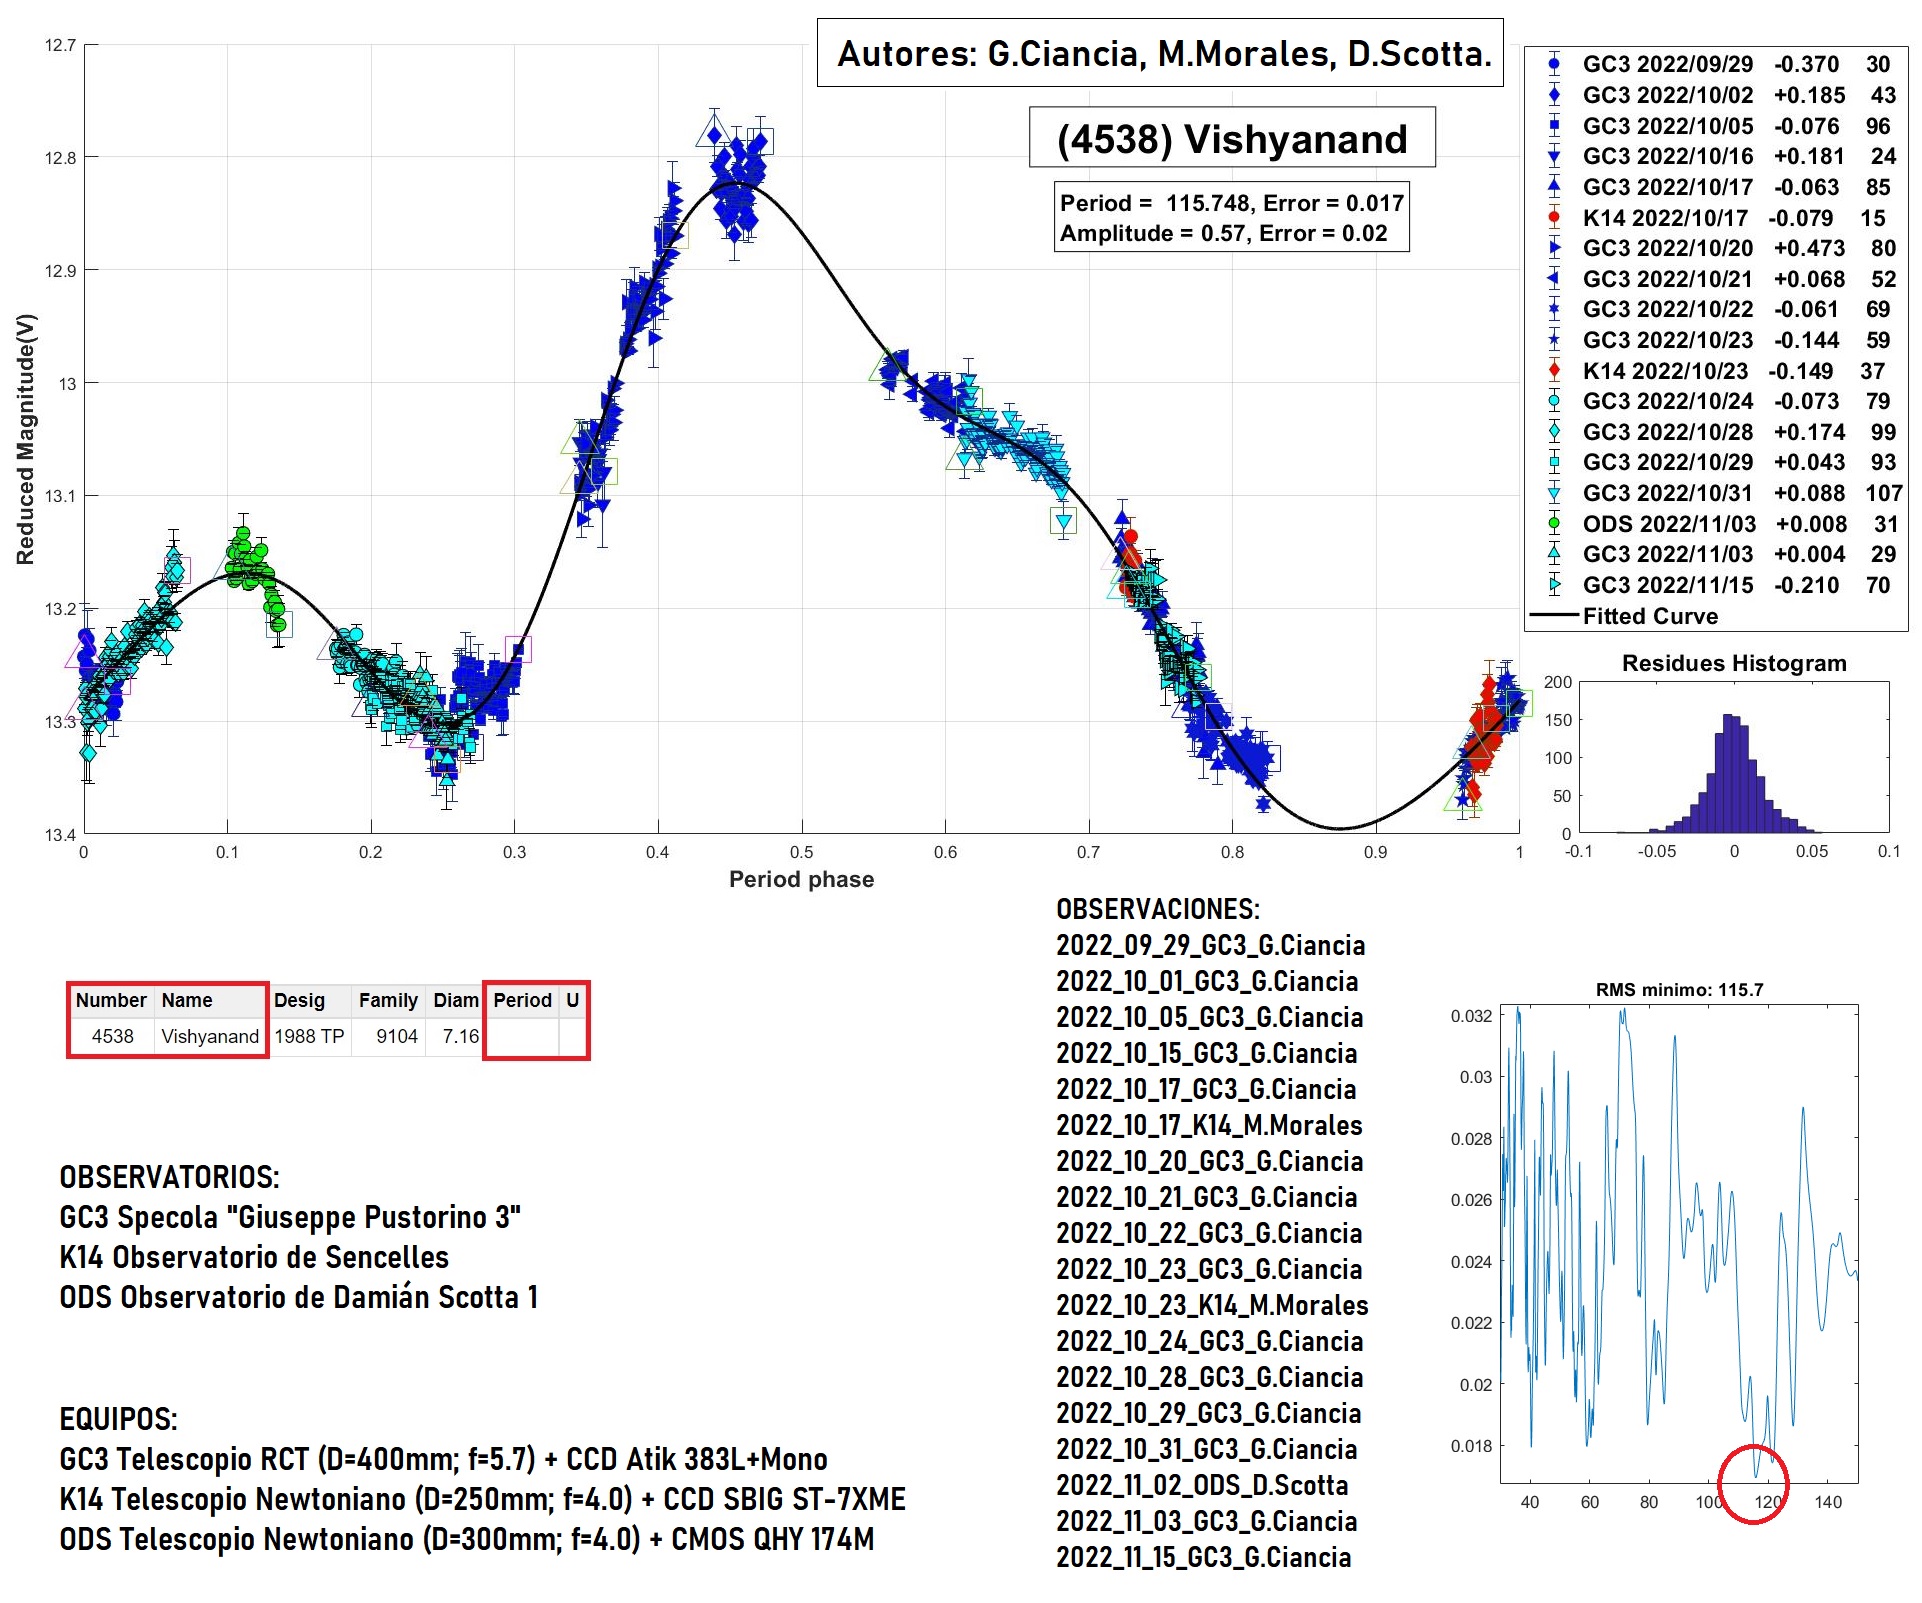Select the Name cell Vishyanand
1922x1603 pixels.
(210, 1036)
